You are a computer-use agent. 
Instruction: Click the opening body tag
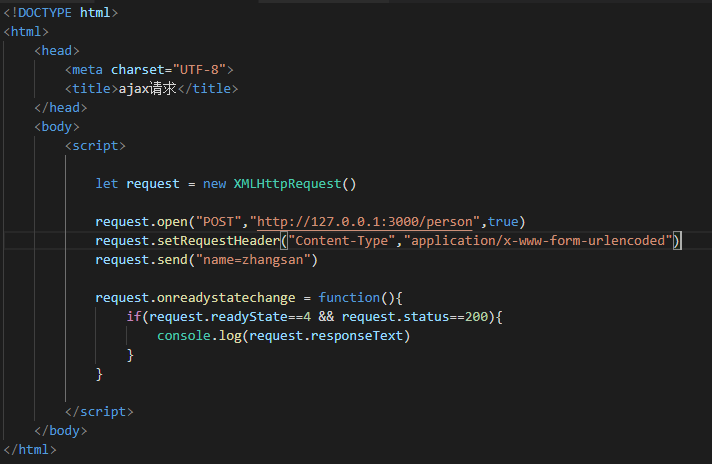point(57,127)
